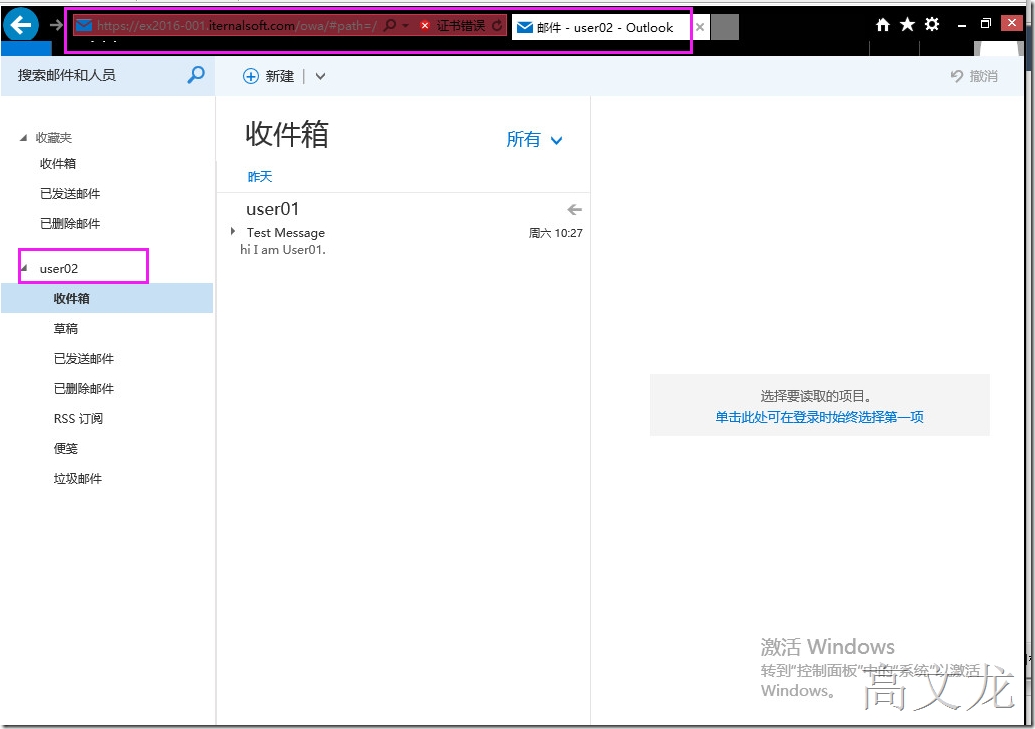Open the address bar search dropdown arrow
The image size is (1035, 729).
405,26
